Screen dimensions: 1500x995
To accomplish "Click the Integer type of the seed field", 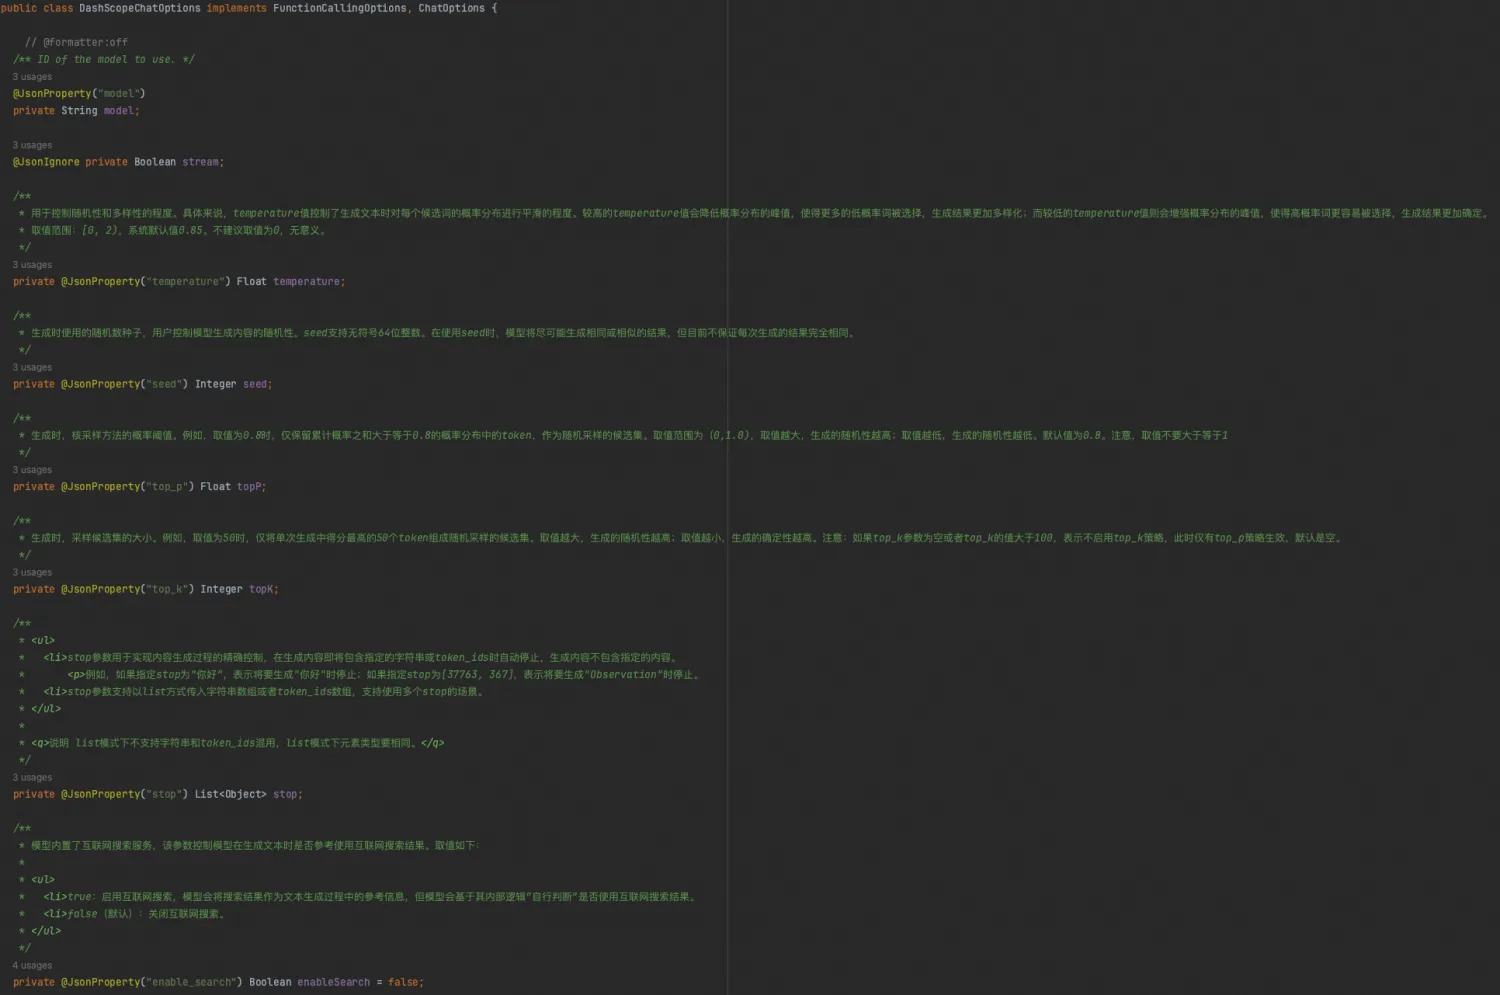I will coord(215,384).
